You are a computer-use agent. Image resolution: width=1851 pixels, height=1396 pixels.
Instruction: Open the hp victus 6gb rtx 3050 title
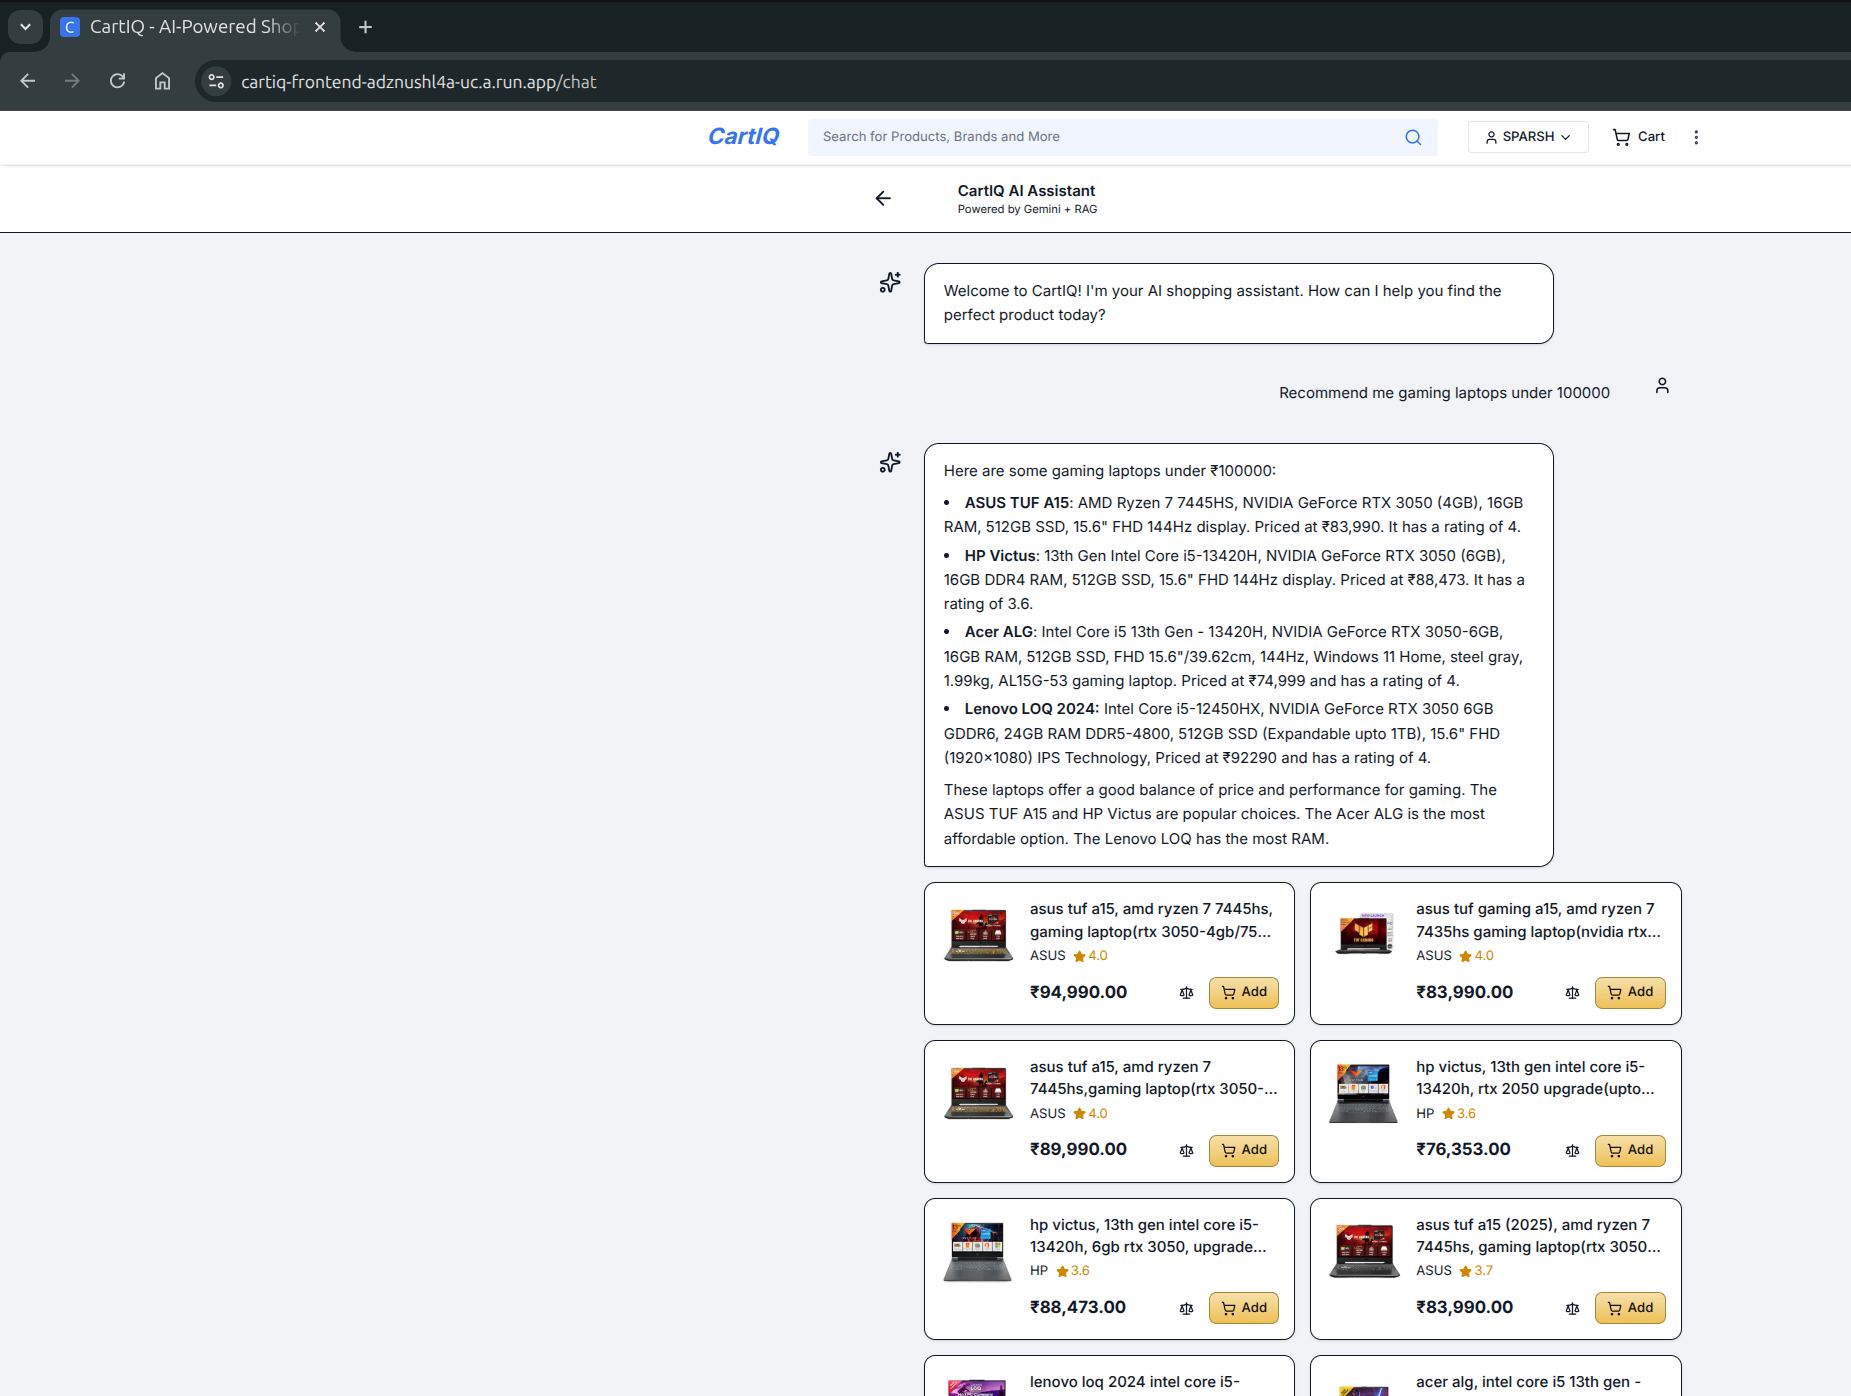(x=1148, y=1236)
